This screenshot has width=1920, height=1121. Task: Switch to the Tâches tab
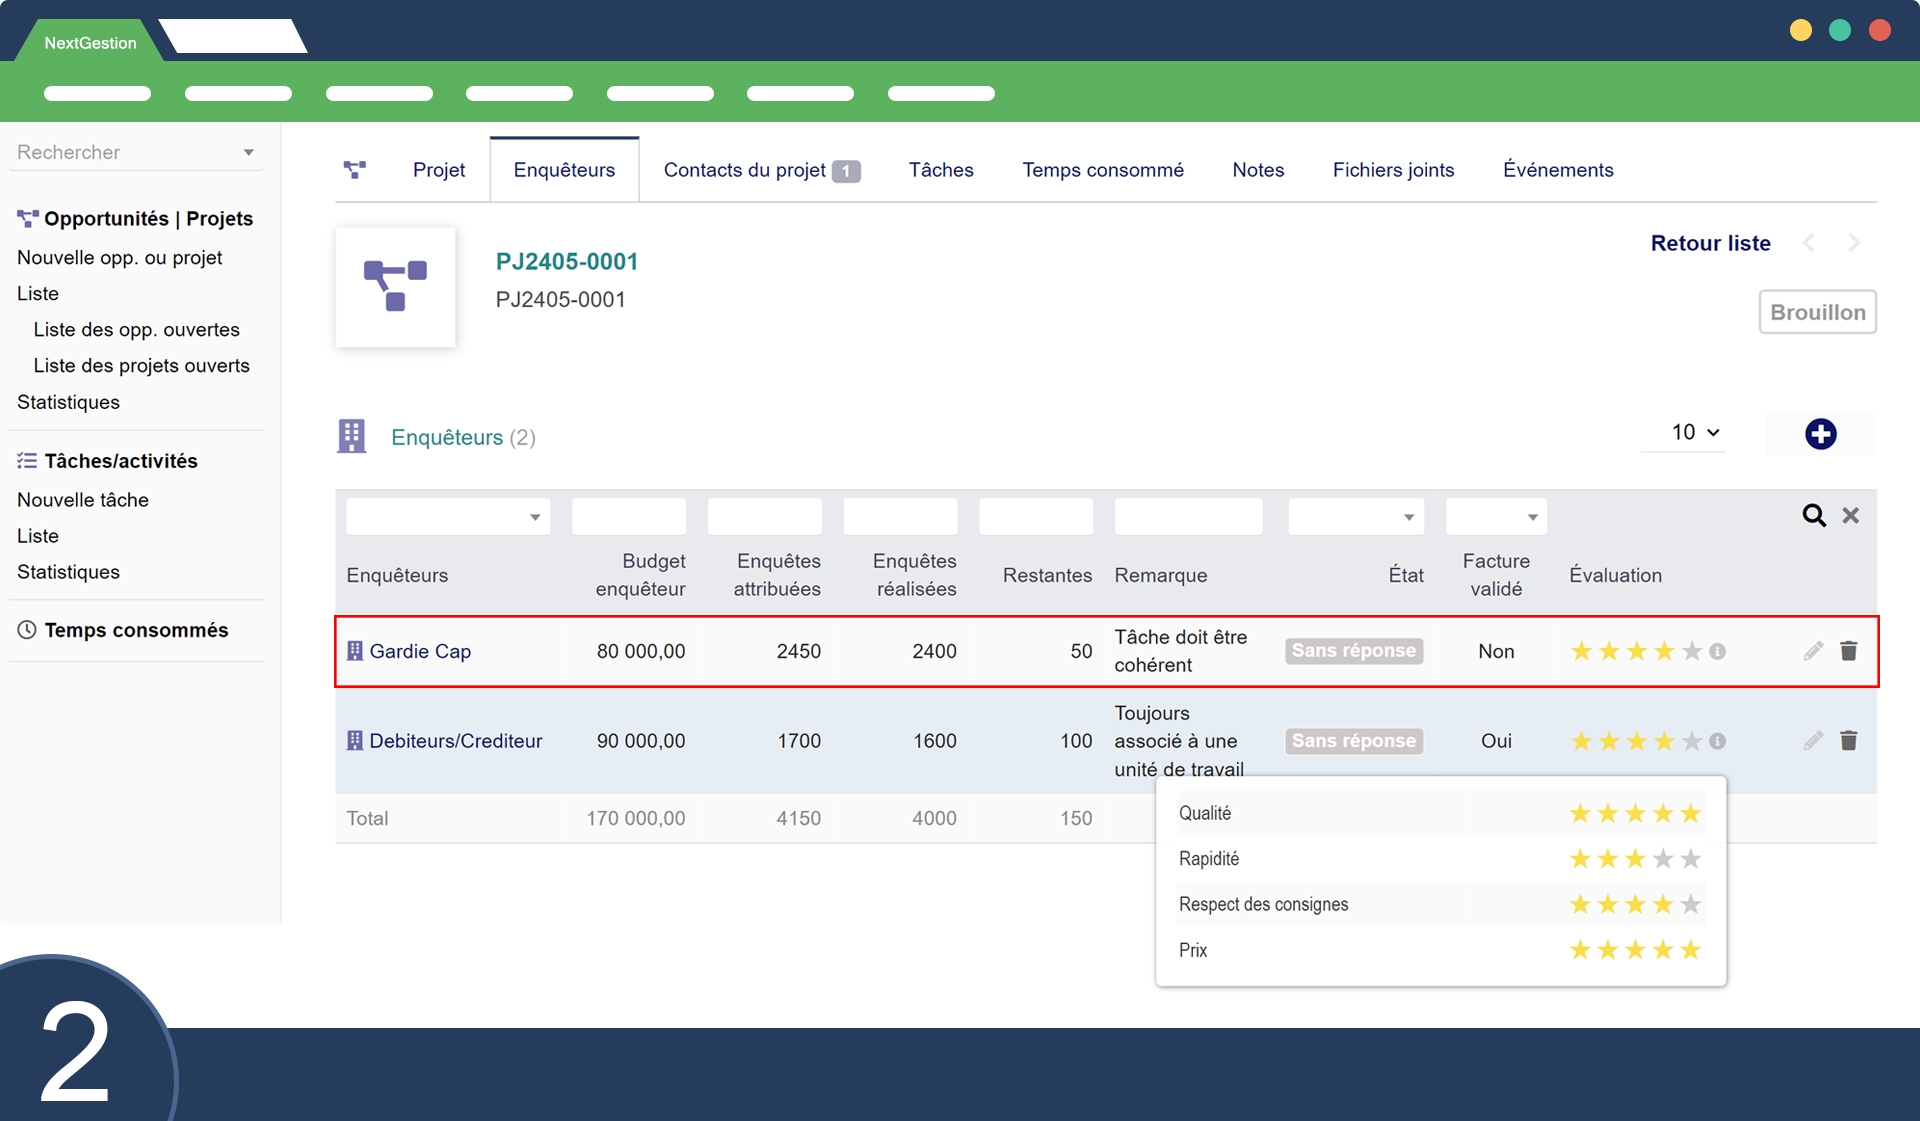click(x=940, y=170)
